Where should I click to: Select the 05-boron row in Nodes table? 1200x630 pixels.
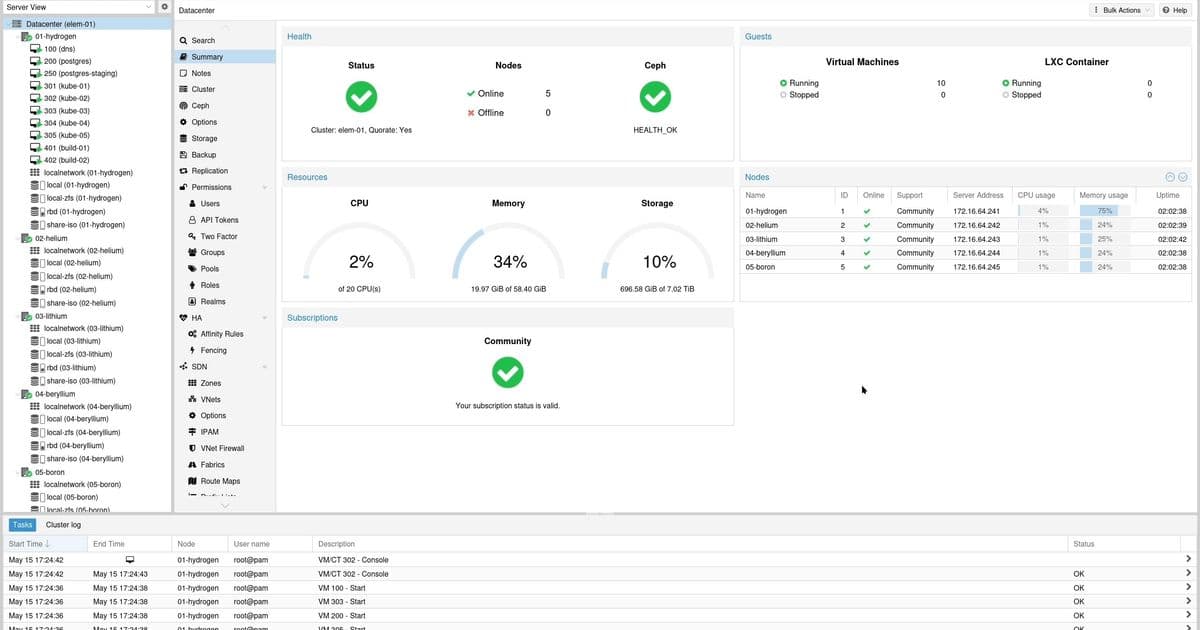pyautogui.click(x=967, y=267)
